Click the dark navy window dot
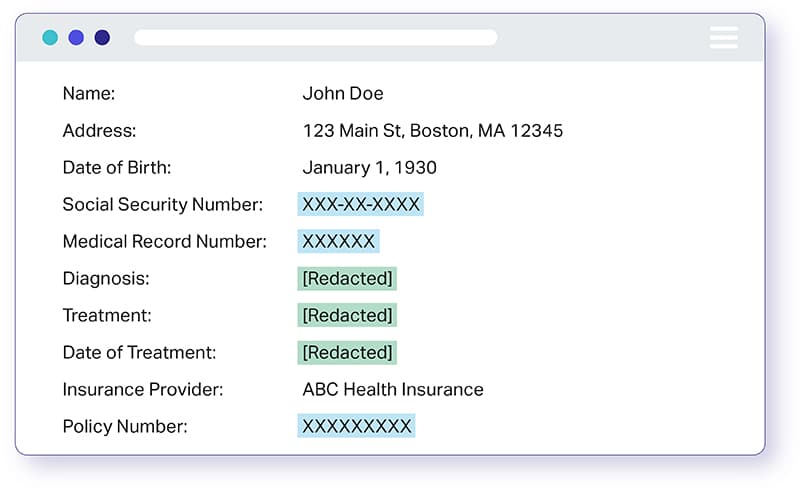This screenshot has height=500, width=800. click(x=102, y=38)
